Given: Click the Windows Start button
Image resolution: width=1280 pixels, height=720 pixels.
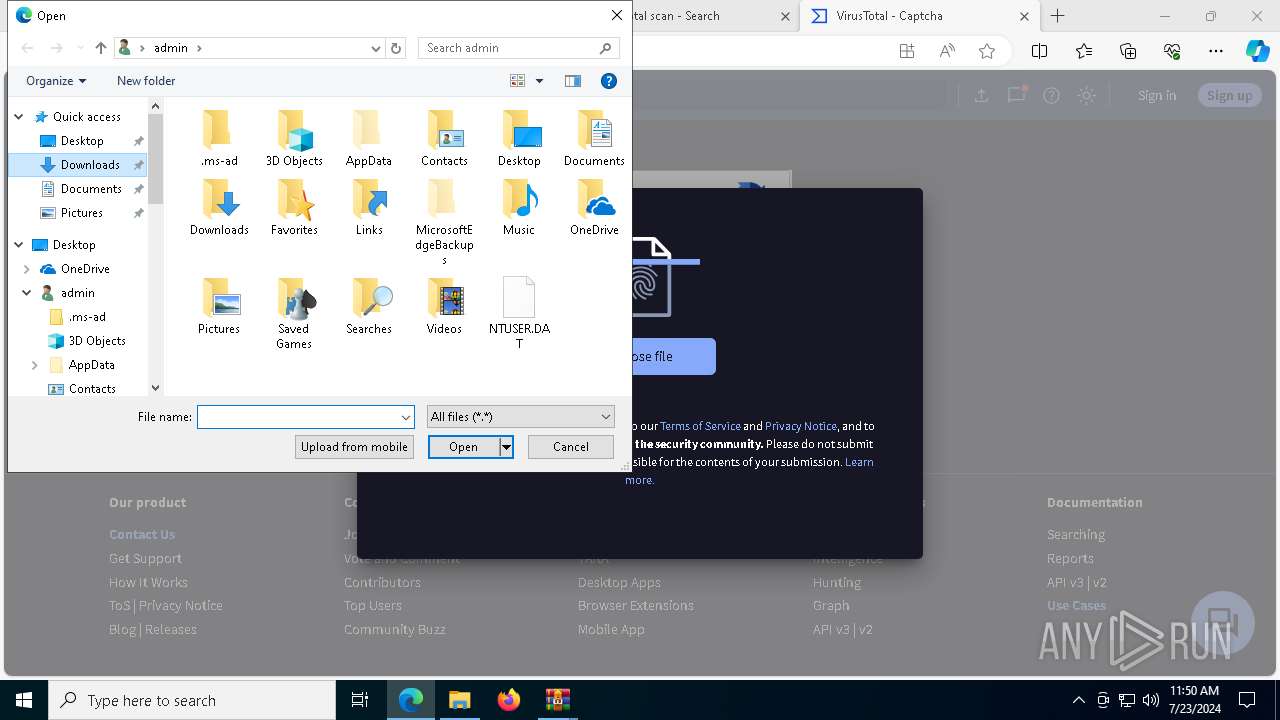Looking at the screenshot, I should pos(24,700).
